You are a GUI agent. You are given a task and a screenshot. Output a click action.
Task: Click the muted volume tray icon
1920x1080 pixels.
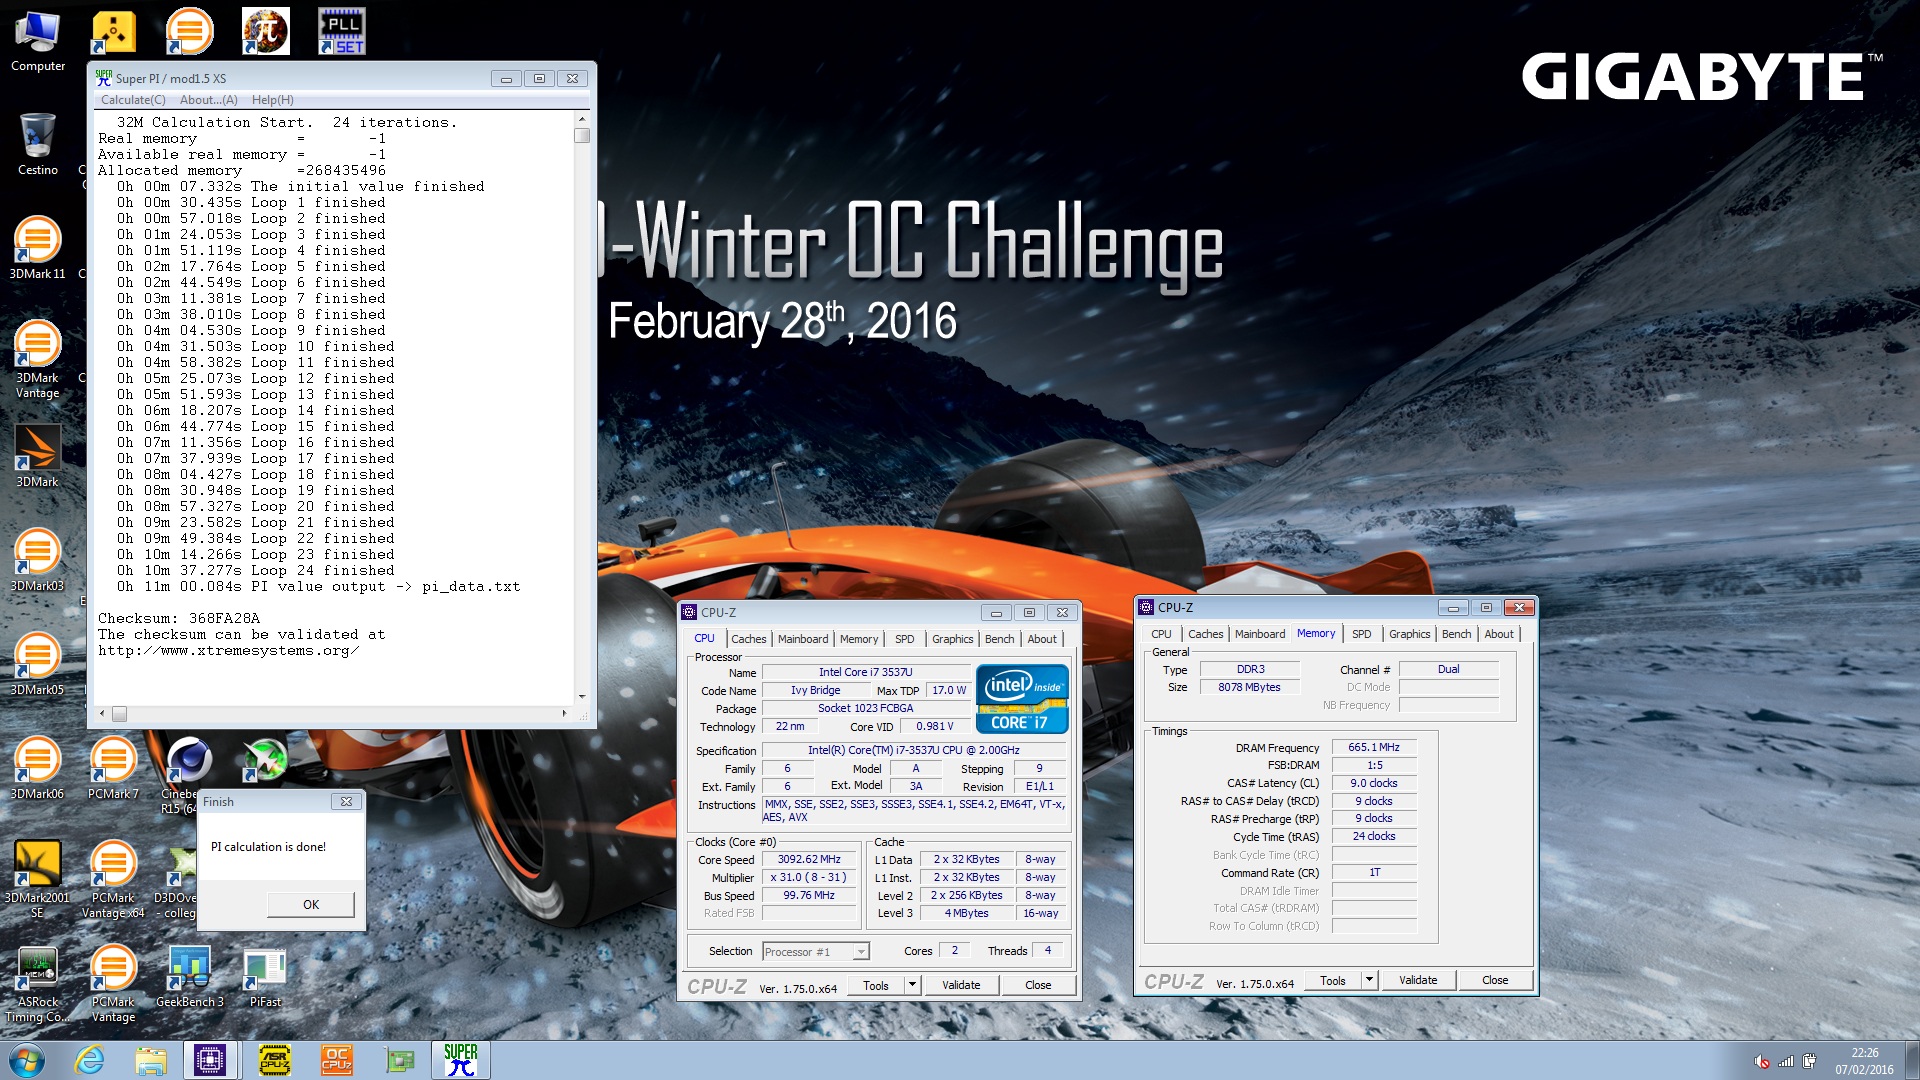point(1762,1061)
